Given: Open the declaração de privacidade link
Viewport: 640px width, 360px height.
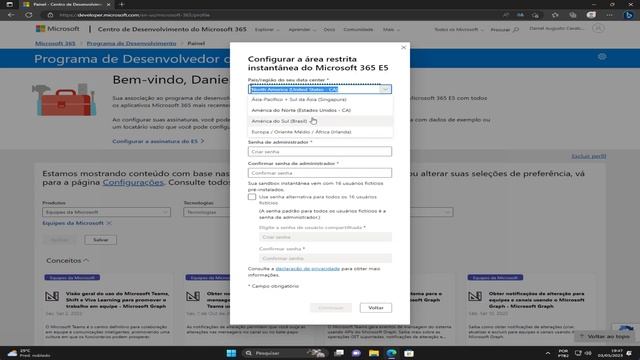Looking at the screenshot, I should pyautogui.click(x=307, y=269).
